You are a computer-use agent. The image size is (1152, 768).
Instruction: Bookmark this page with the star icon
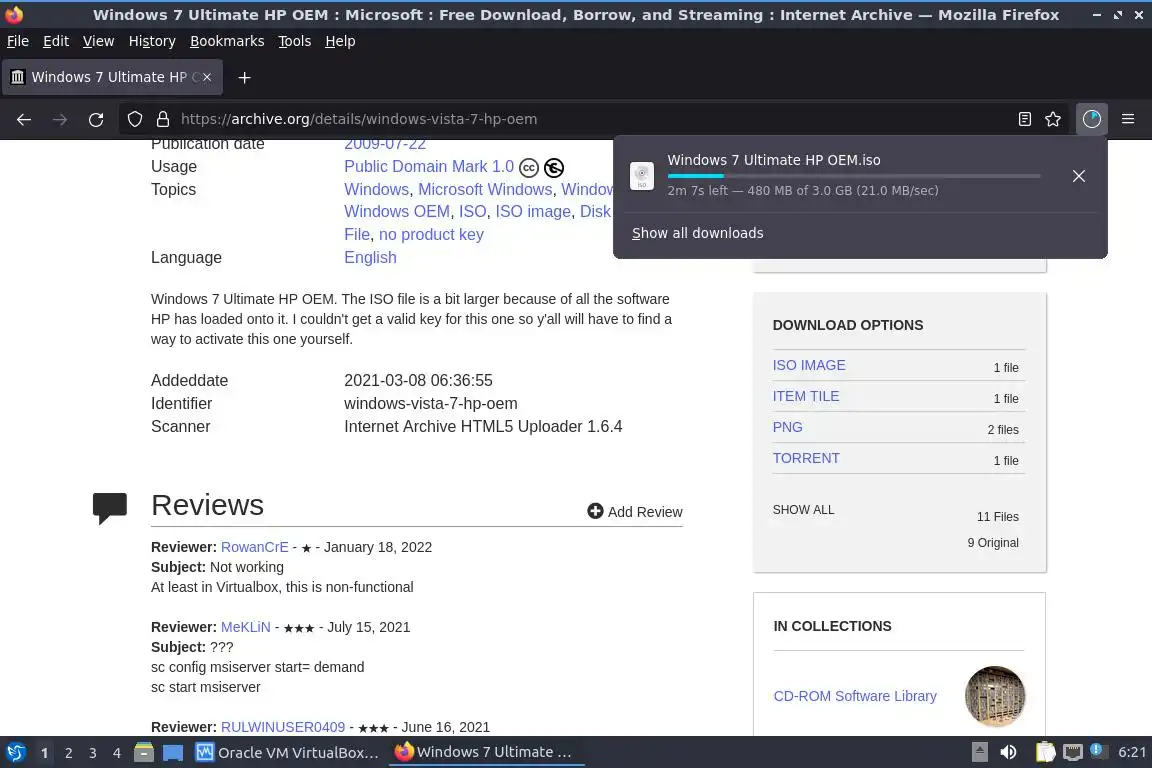(1053, 119)
